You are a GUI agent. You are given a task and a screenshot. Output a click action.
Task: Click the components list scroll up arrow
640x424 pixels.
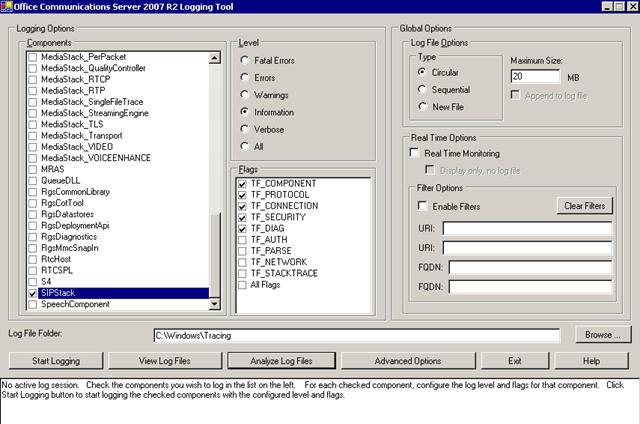(215, 58)
